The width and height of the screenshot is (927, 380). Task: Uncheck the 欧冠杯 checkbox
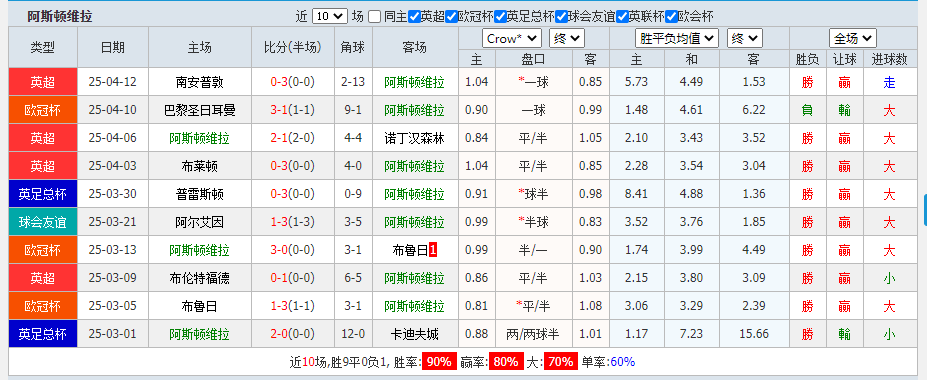click(x=452, y=17)
